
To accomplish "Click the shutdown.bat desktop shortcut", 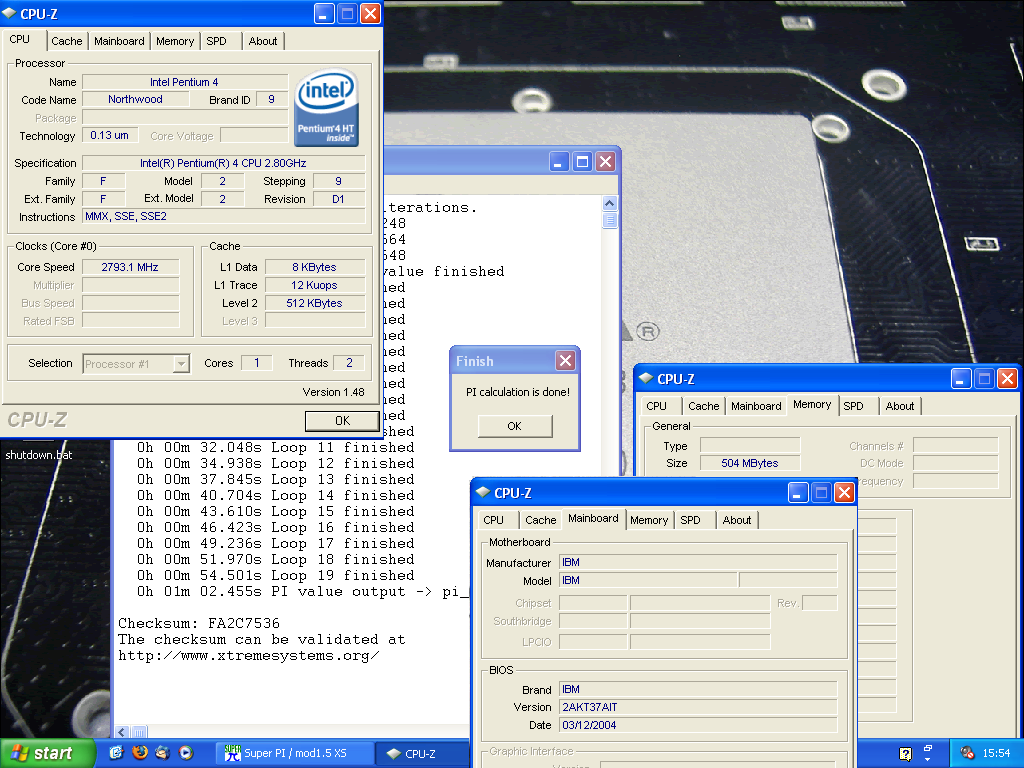I will [39, 455].
